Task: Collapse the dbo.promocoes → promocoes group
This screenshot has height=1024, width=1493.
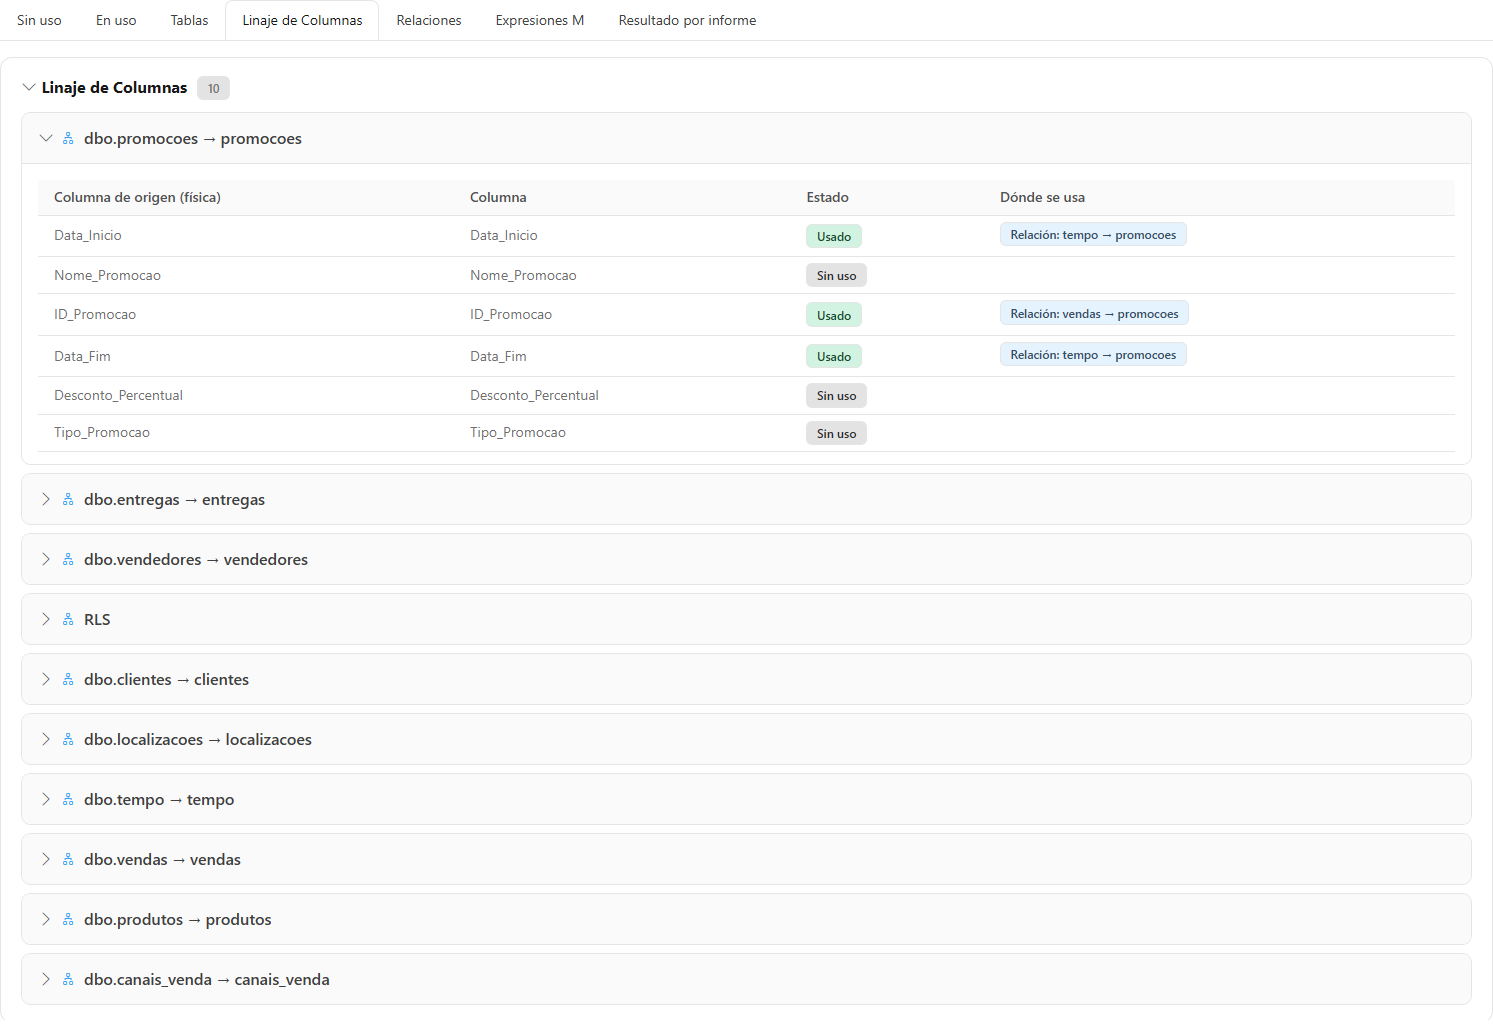Action: (x=46, y=139)
